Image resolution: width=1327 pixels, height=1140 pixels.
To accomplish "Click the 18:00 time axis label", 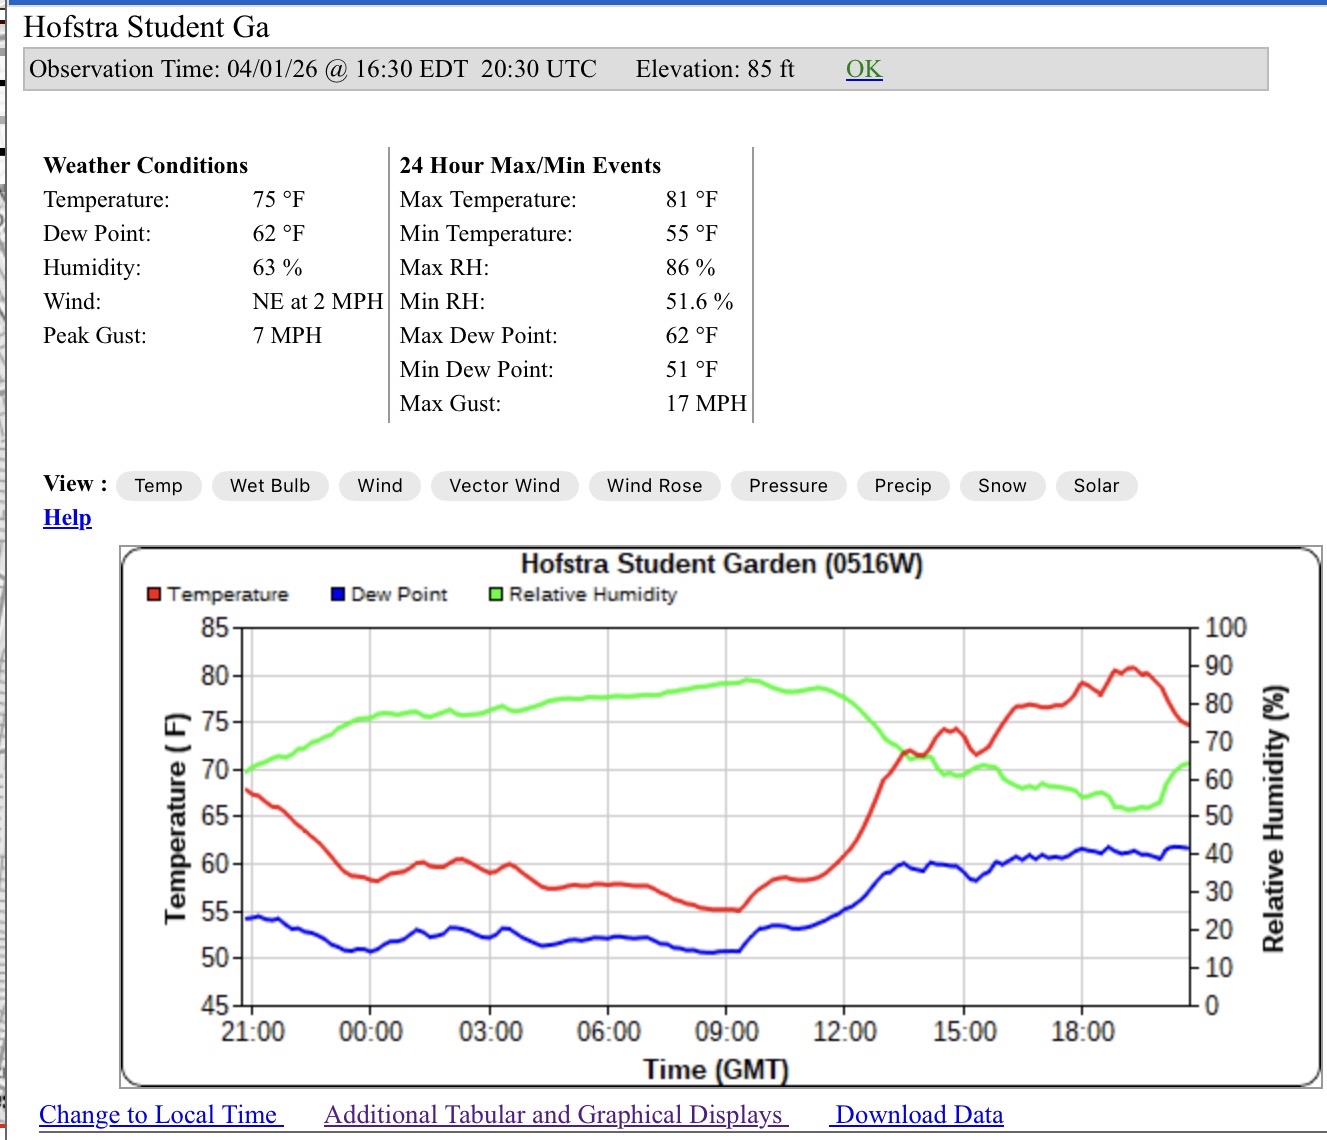I will click(1082, 1031).
